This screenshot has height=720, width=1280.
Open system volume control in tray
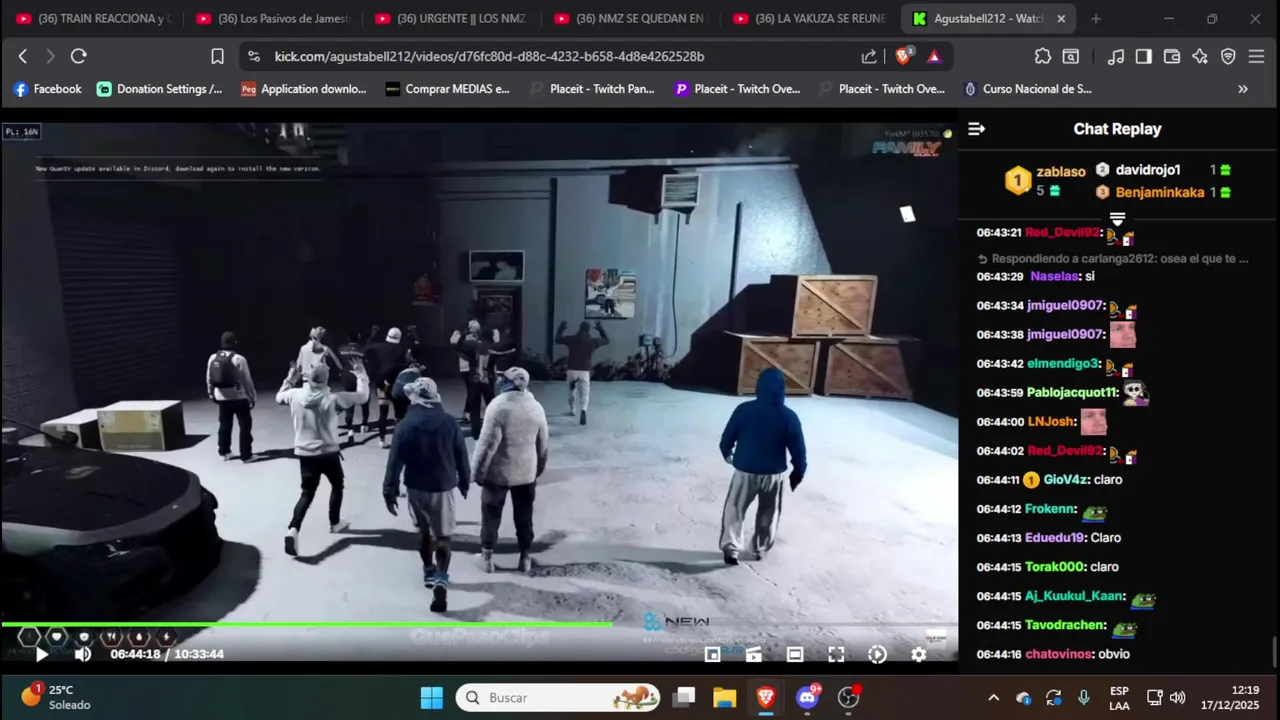pos(1178,697)
